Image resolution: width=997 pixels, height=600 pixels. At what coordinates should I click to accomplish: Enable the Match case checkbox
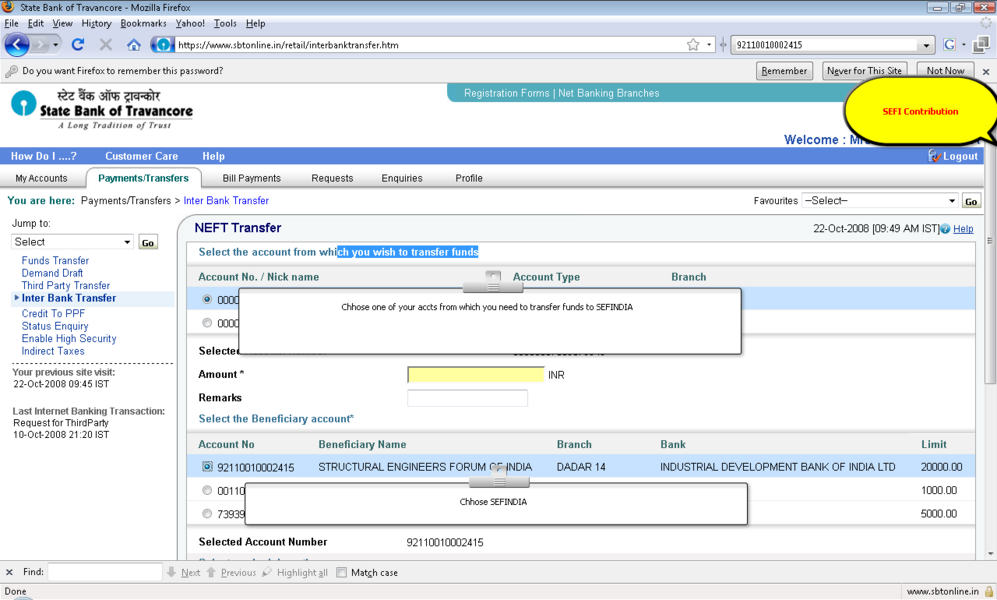[342, 573]
